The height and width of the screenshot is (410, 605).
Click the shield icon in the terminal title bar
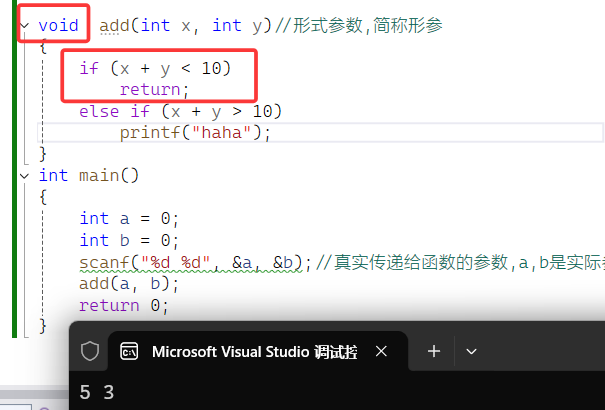point(90,351)
